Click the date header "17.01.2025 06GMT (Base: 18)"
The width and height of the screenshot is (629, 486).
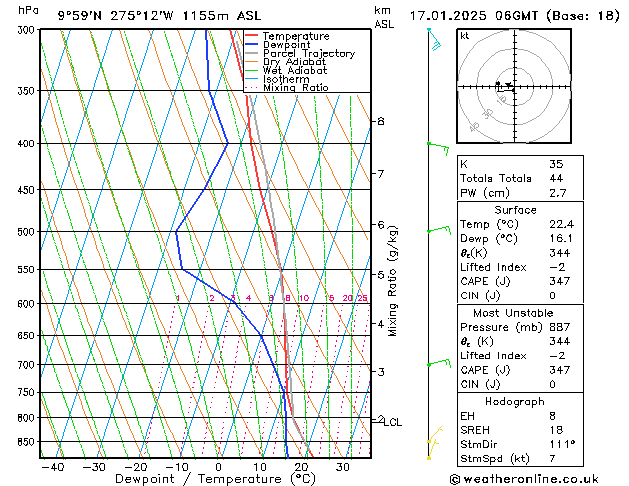[x=514, y=16]
